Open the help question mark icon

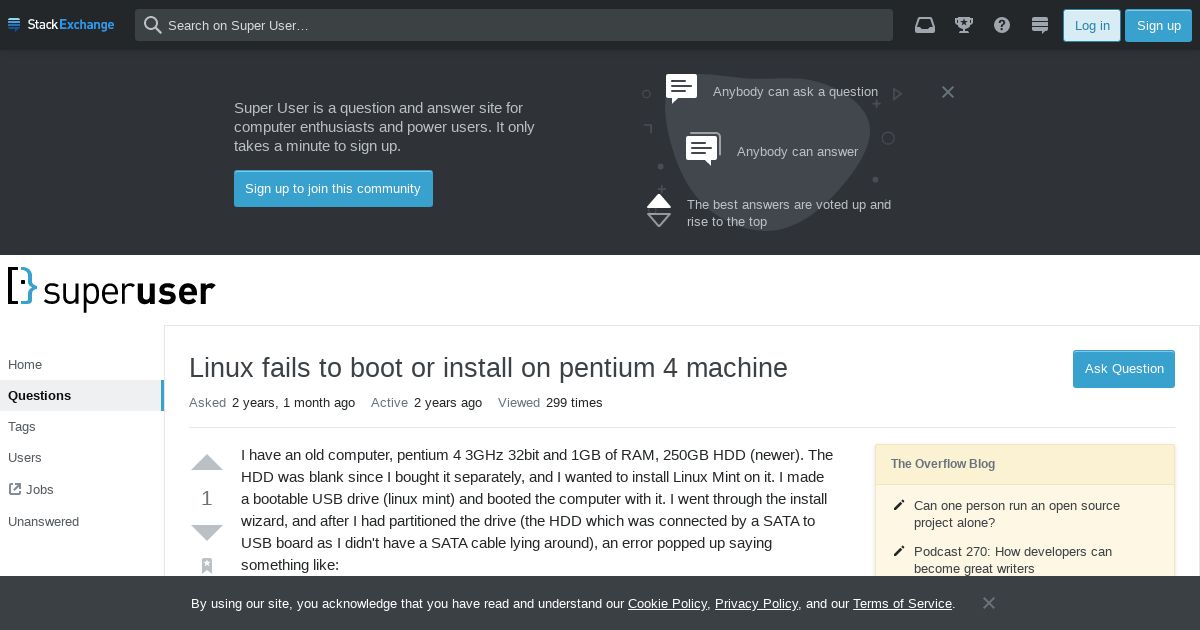click(1002, 25)
